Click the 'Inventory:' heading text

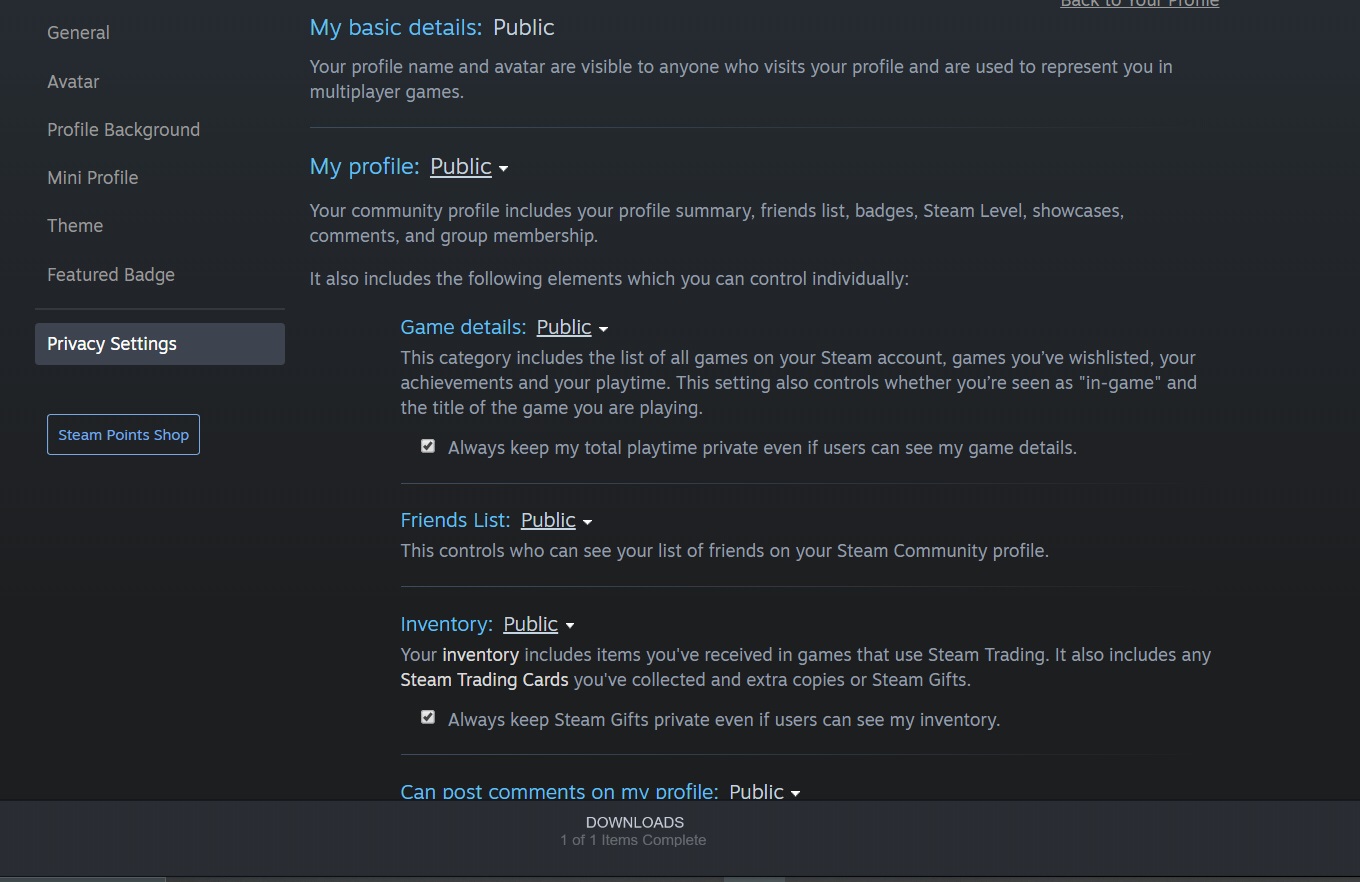[x=446, y=625]
